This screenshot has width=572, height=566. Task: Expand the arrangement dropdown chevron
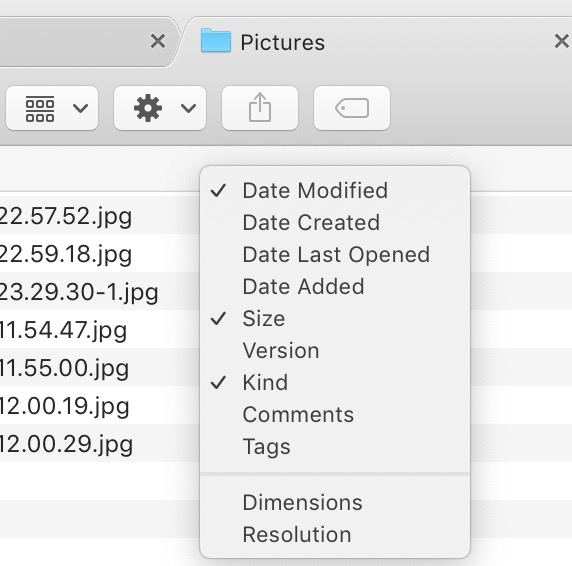(x=80, y=108)
